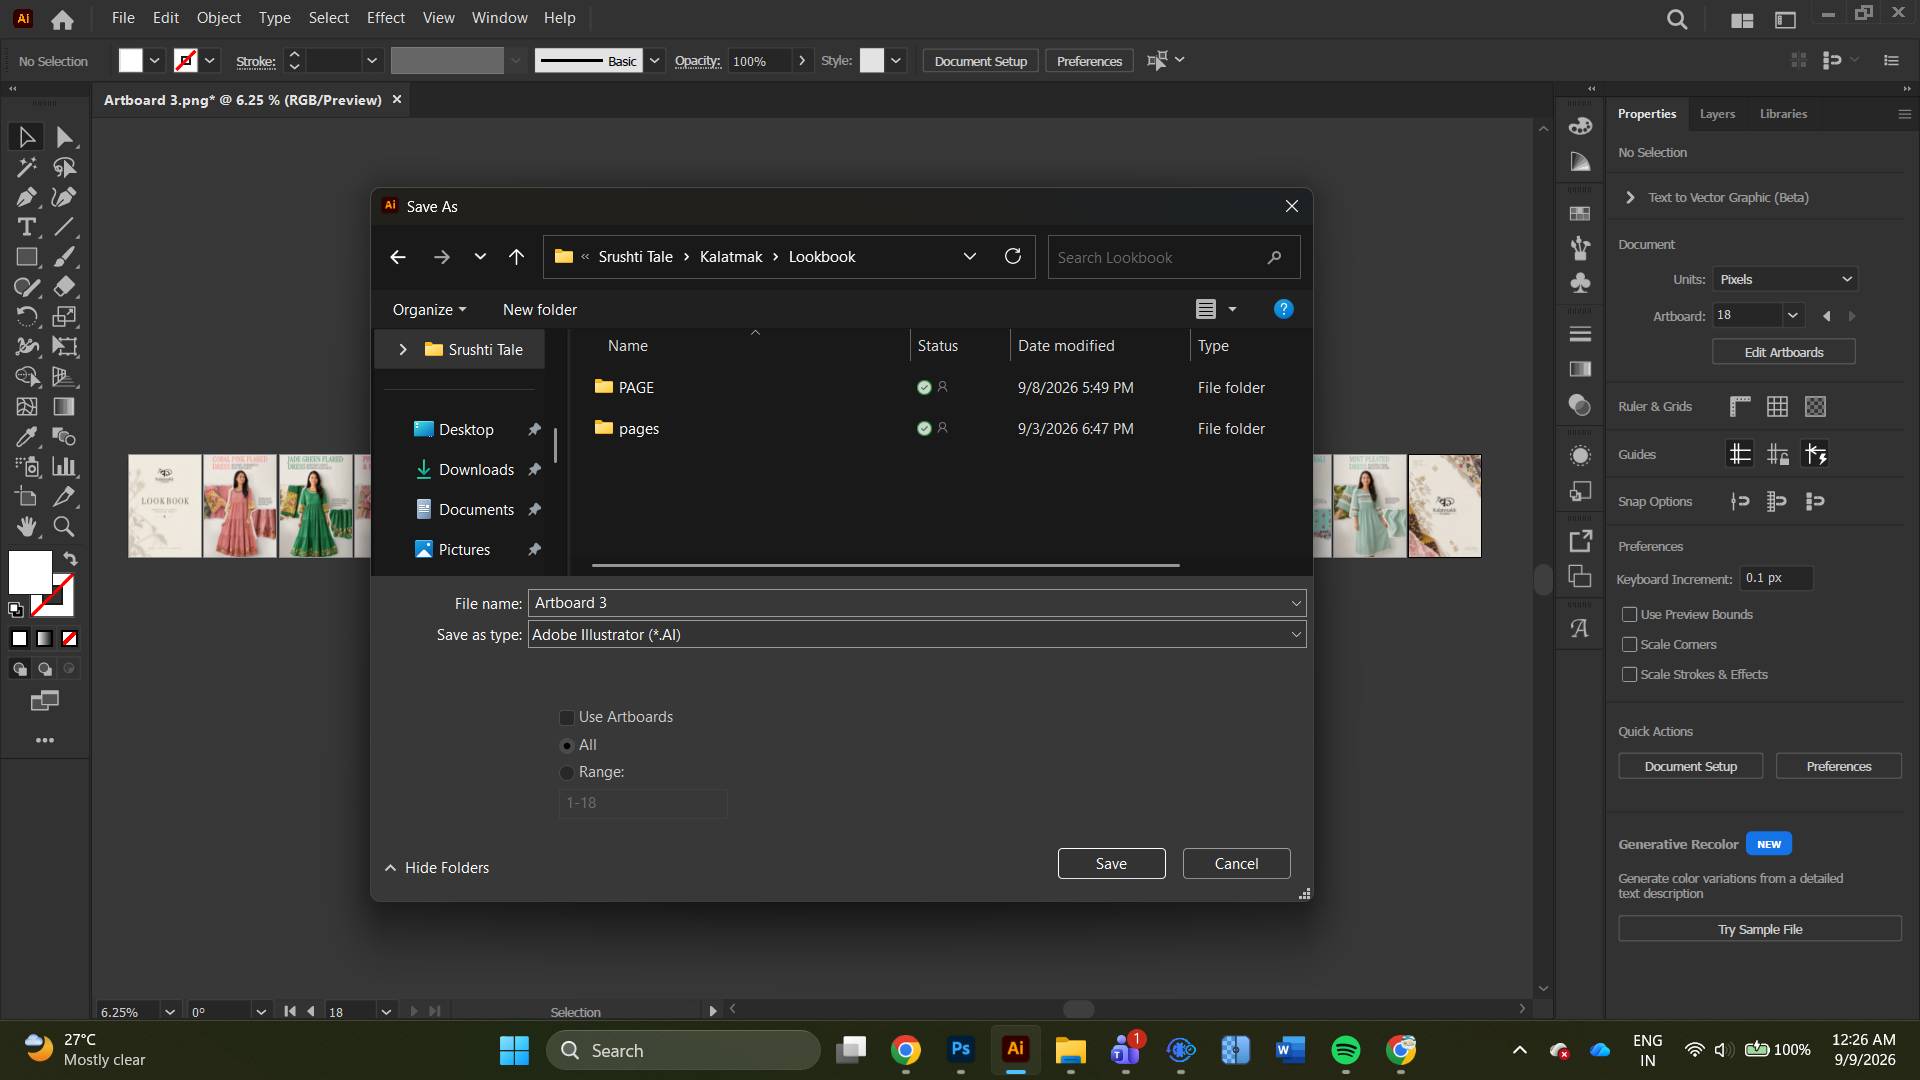
Task: Select the Zoom tool
Action: (x=65, y=526)
